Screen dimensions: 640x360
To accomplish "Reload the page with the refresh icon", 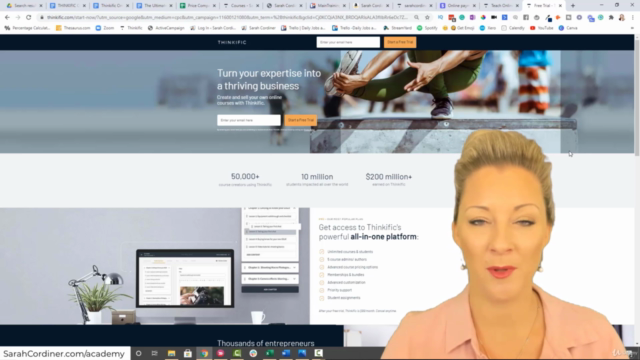I will click(29, 18).
